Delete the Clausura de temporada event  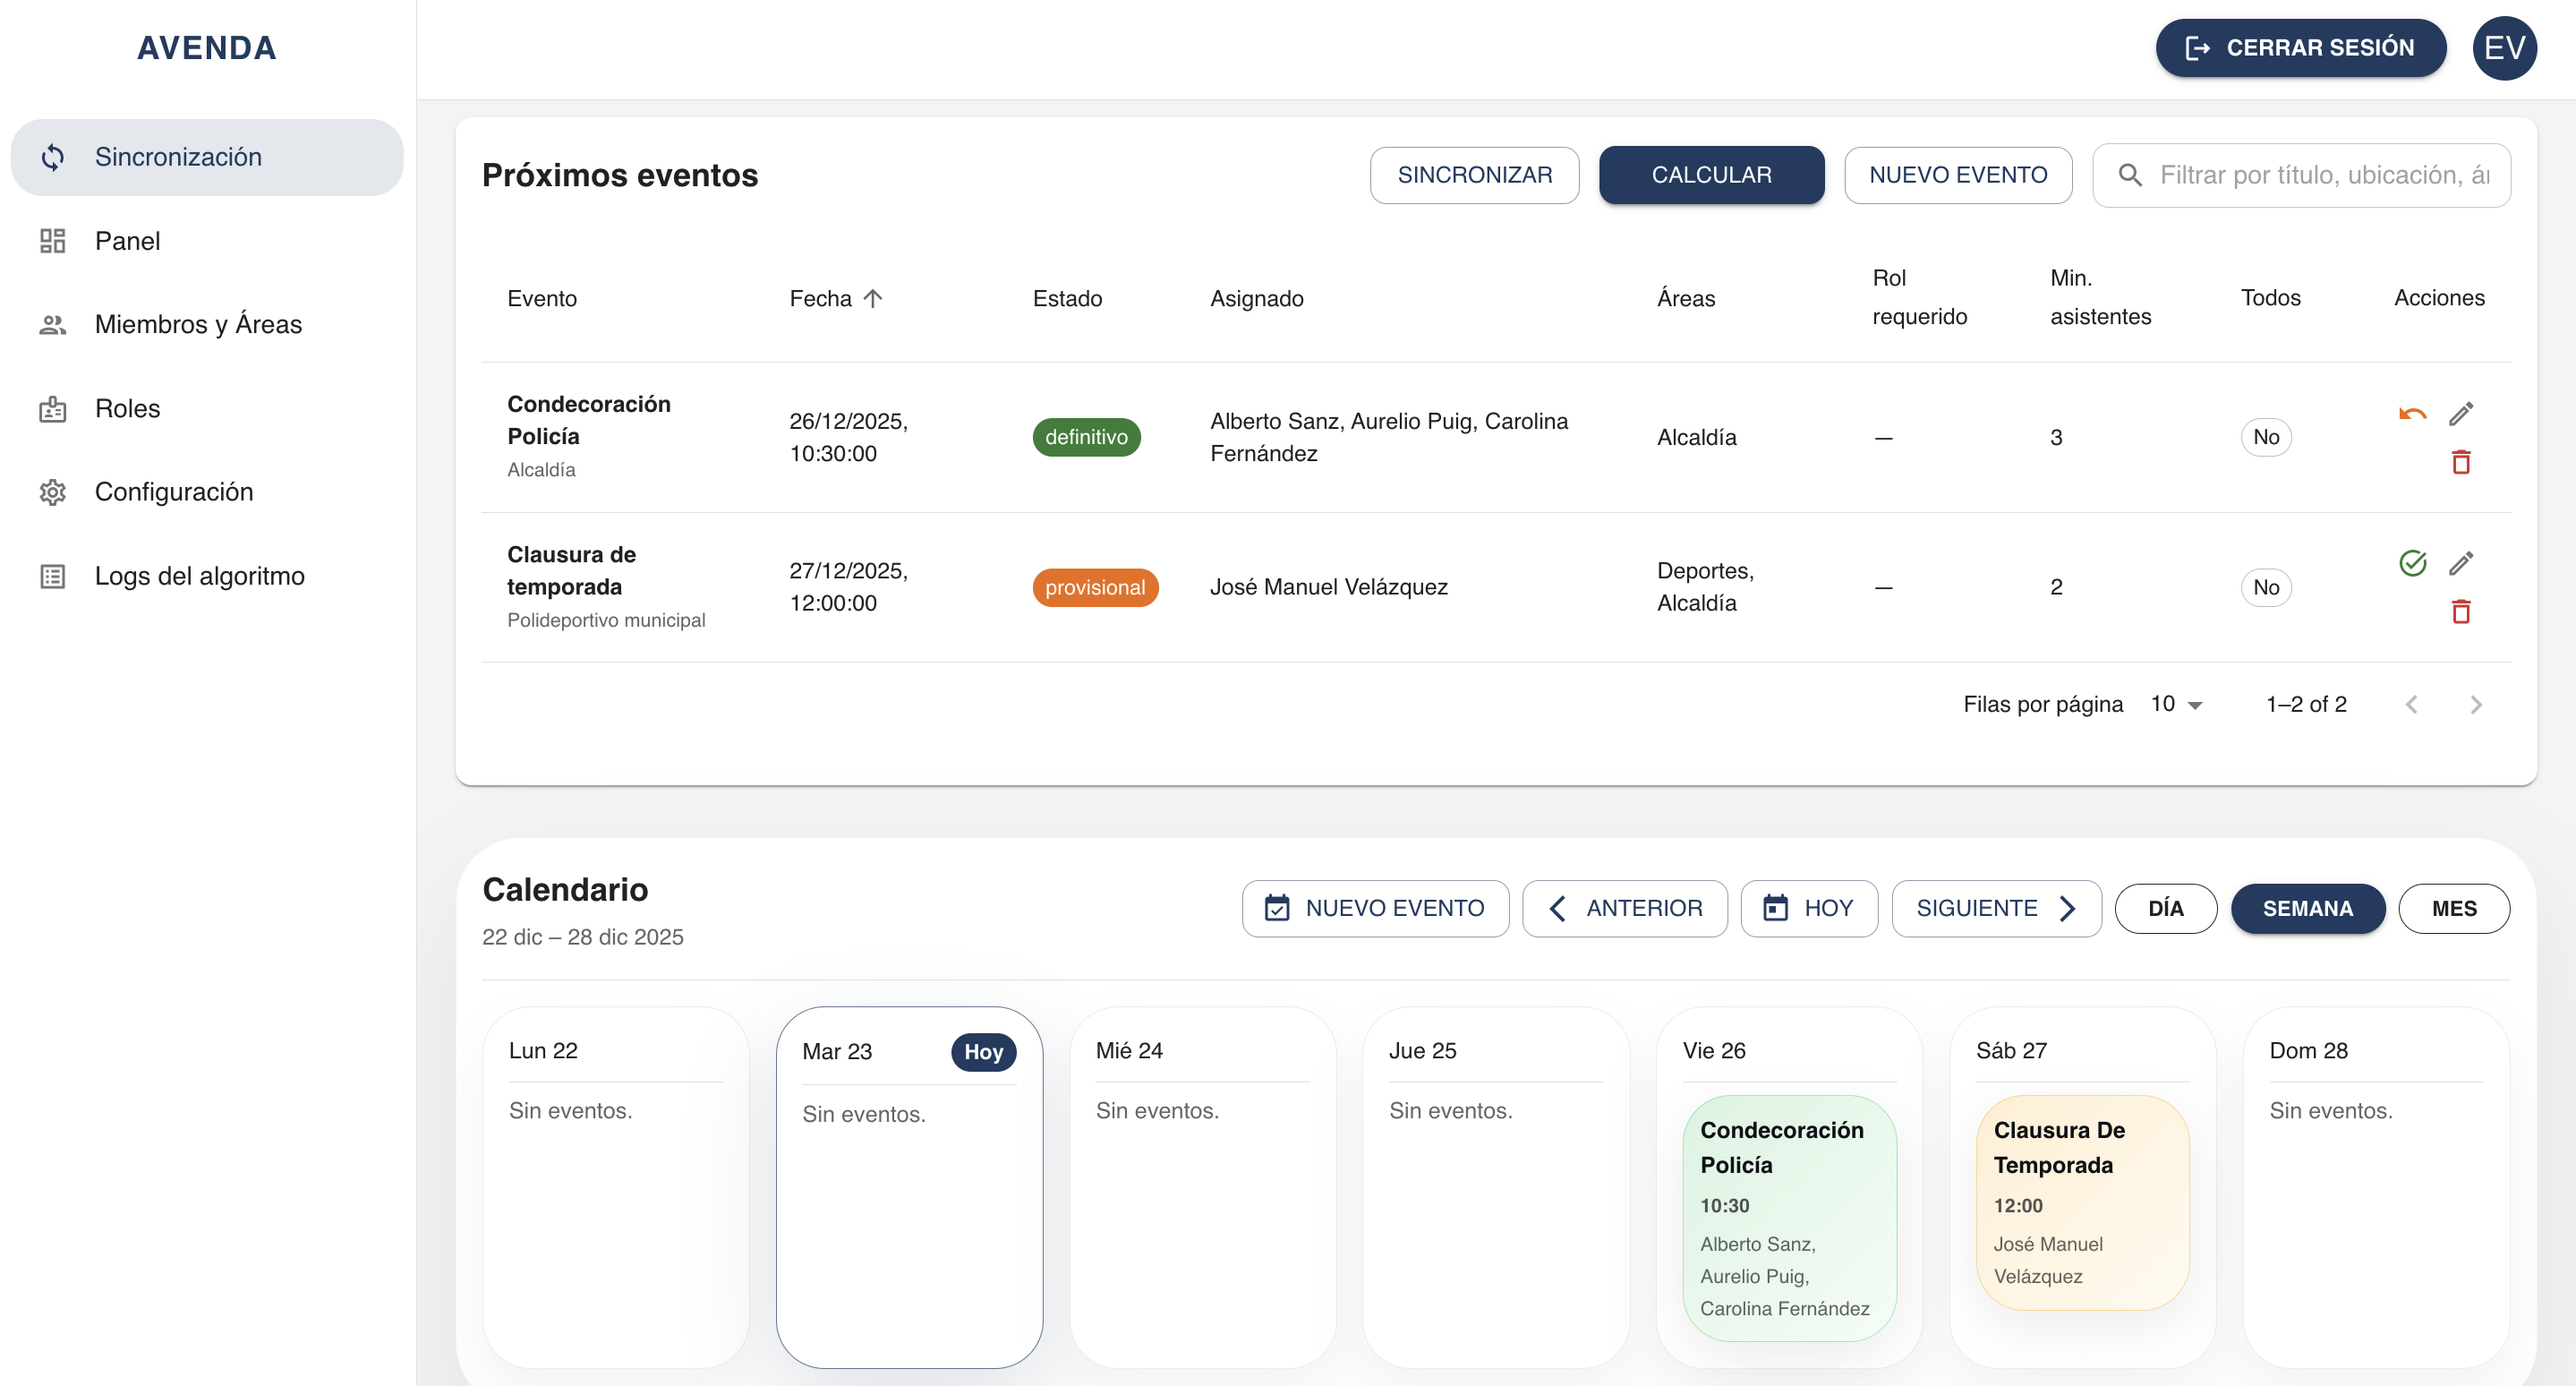pos(2461,611)
